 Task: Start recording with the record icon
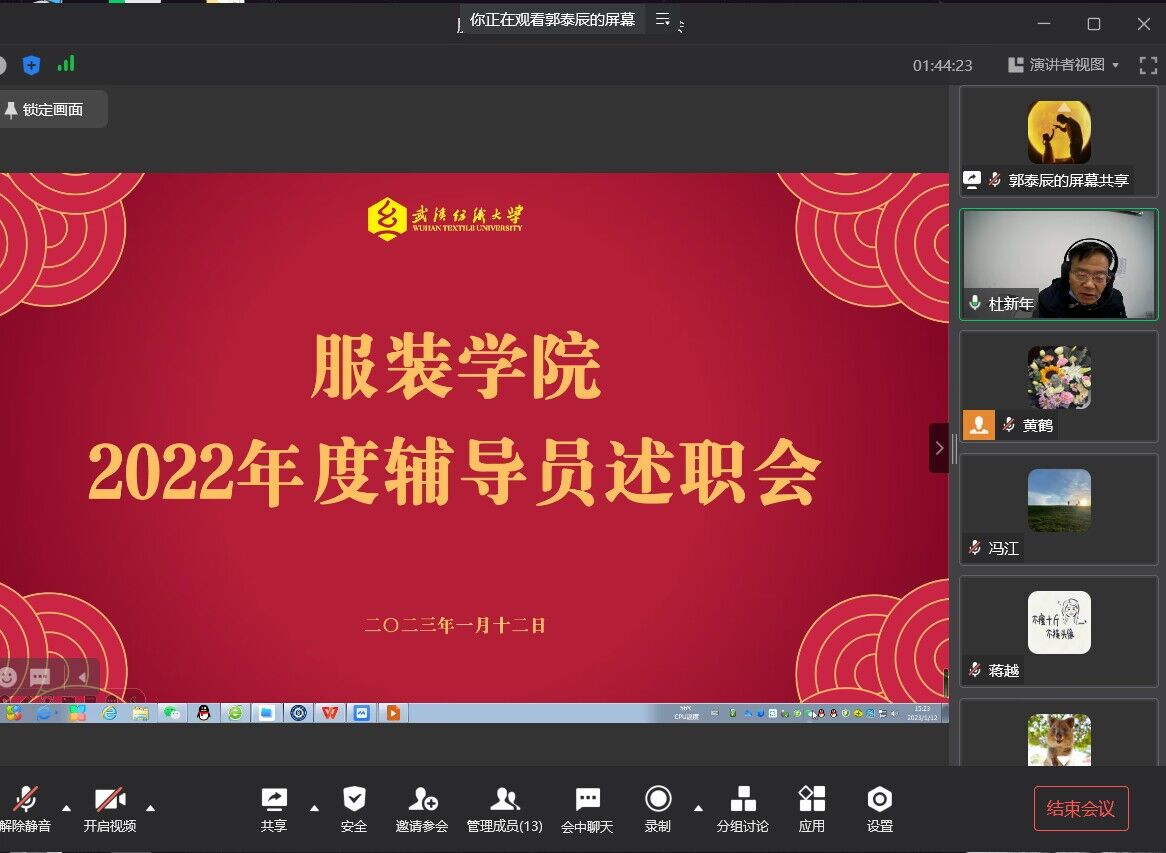657,799
